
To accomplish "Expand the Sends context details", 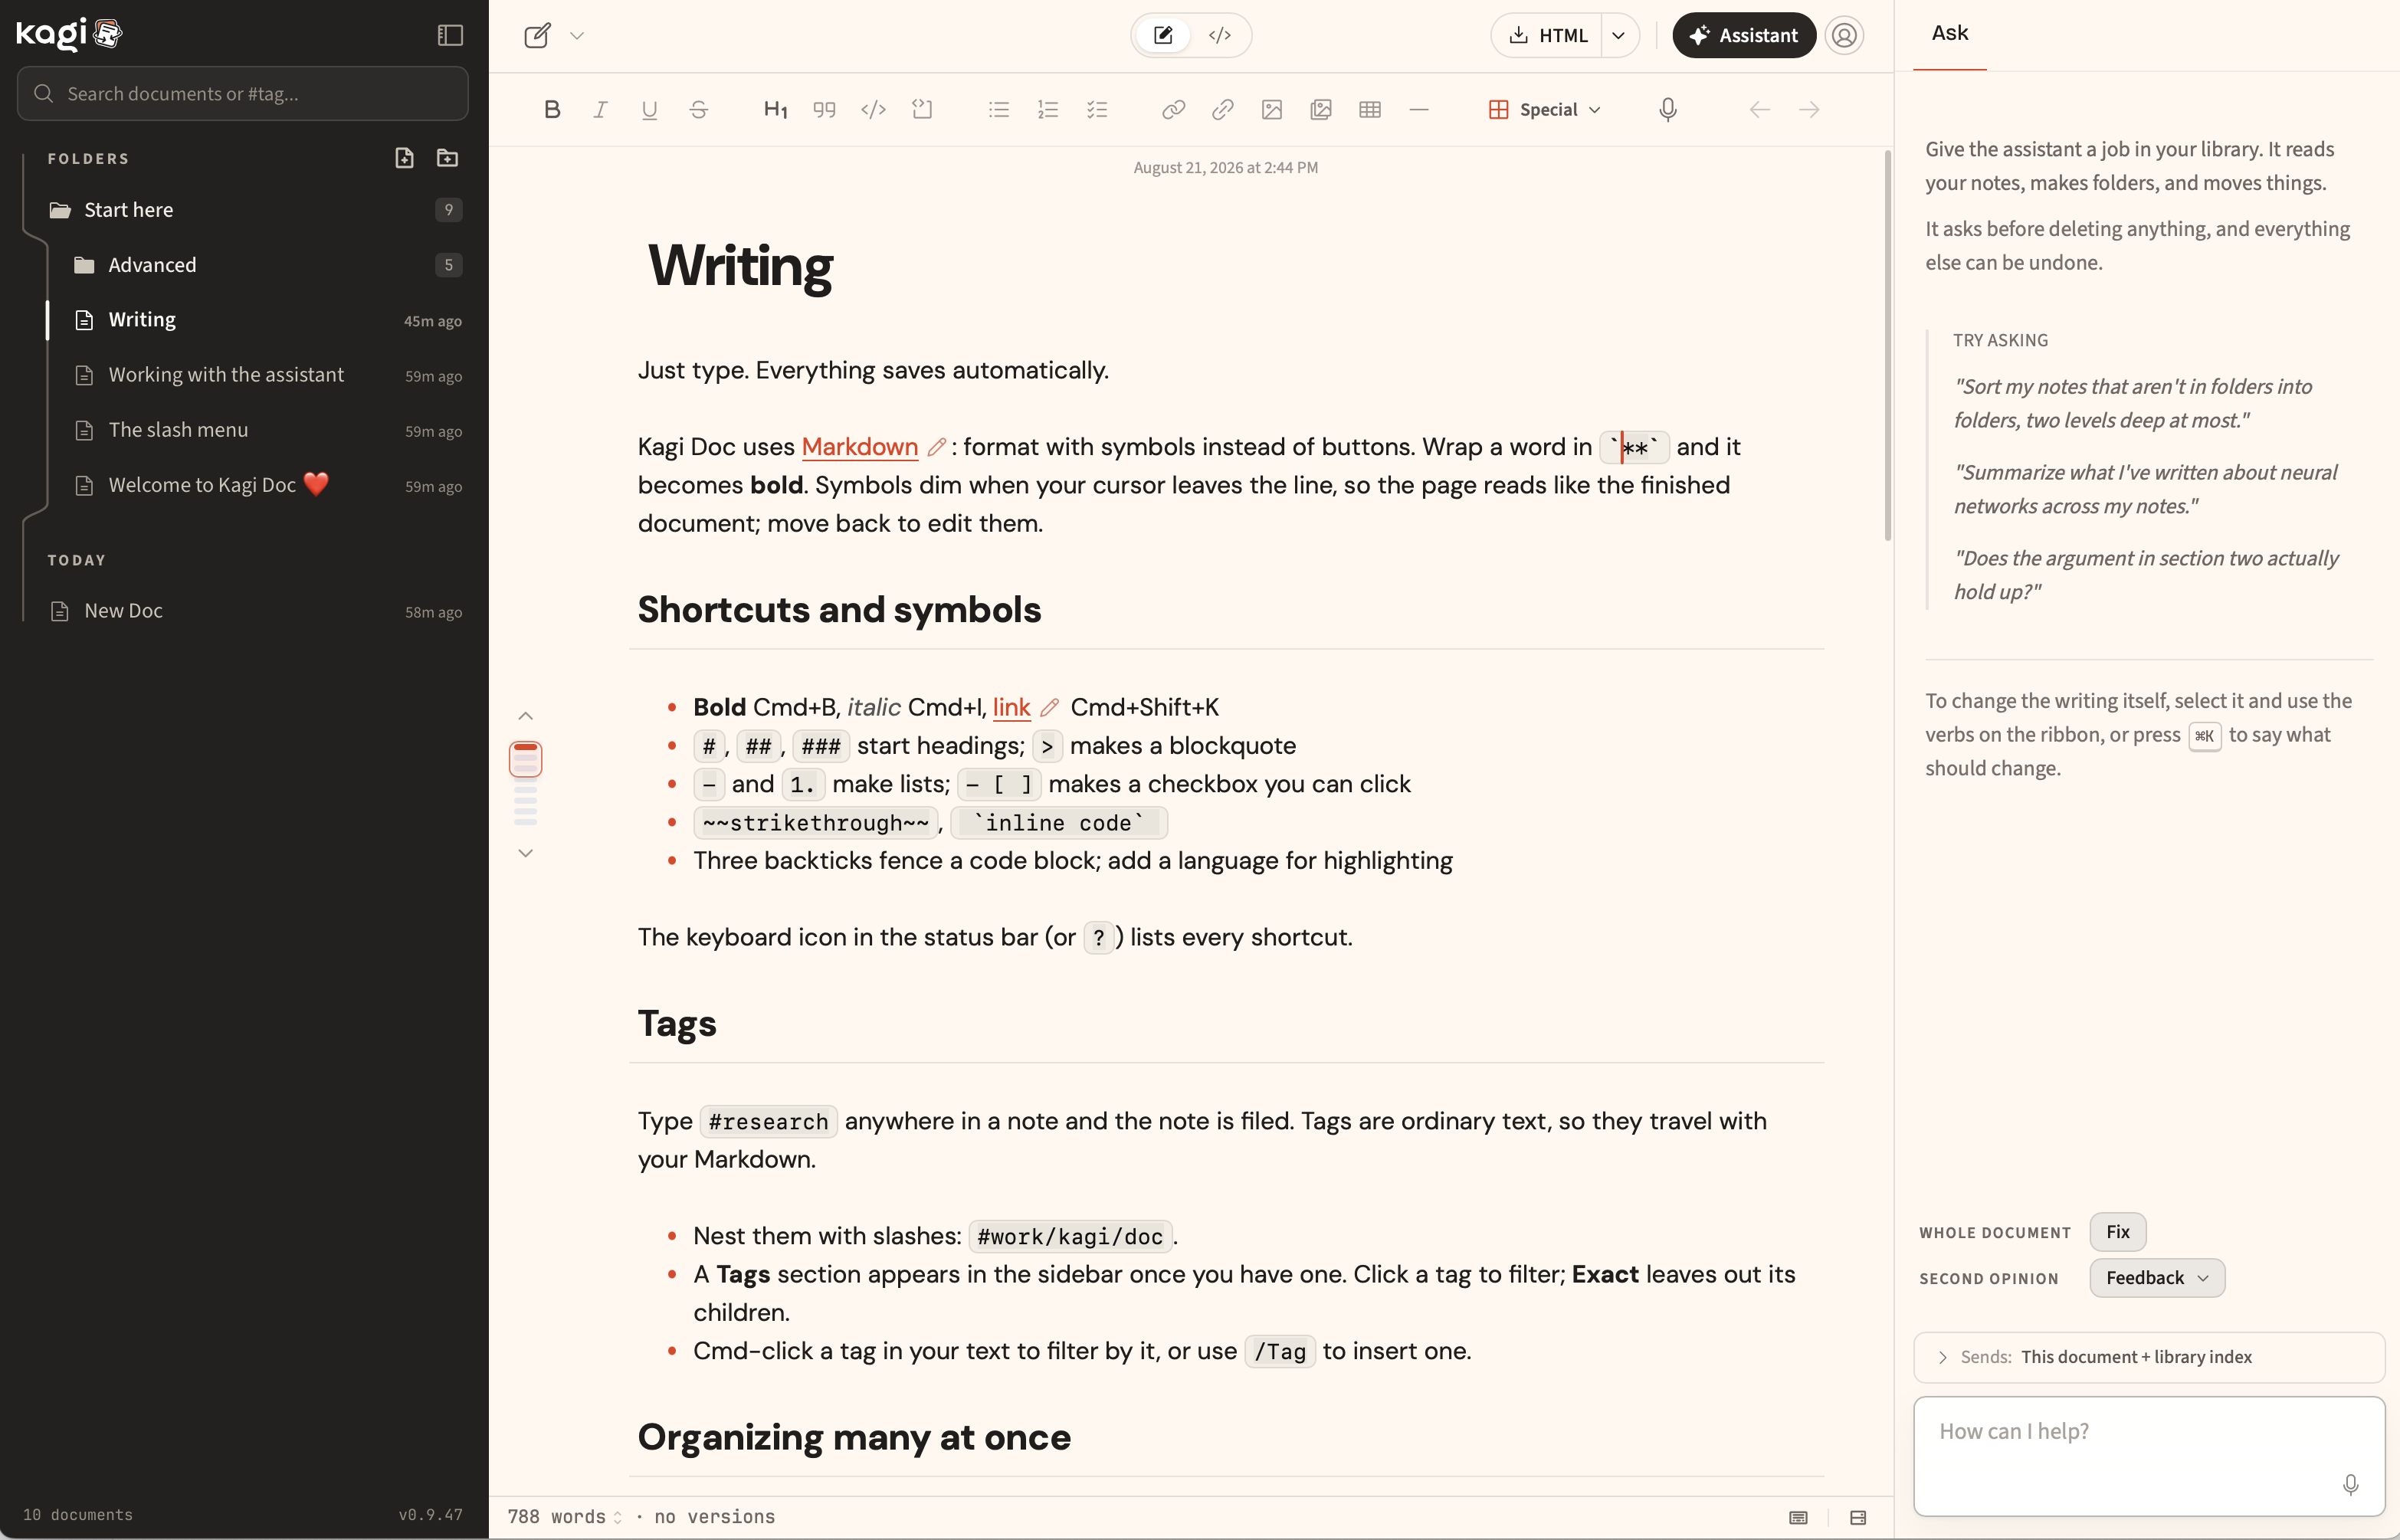I will (2148, 1357).
